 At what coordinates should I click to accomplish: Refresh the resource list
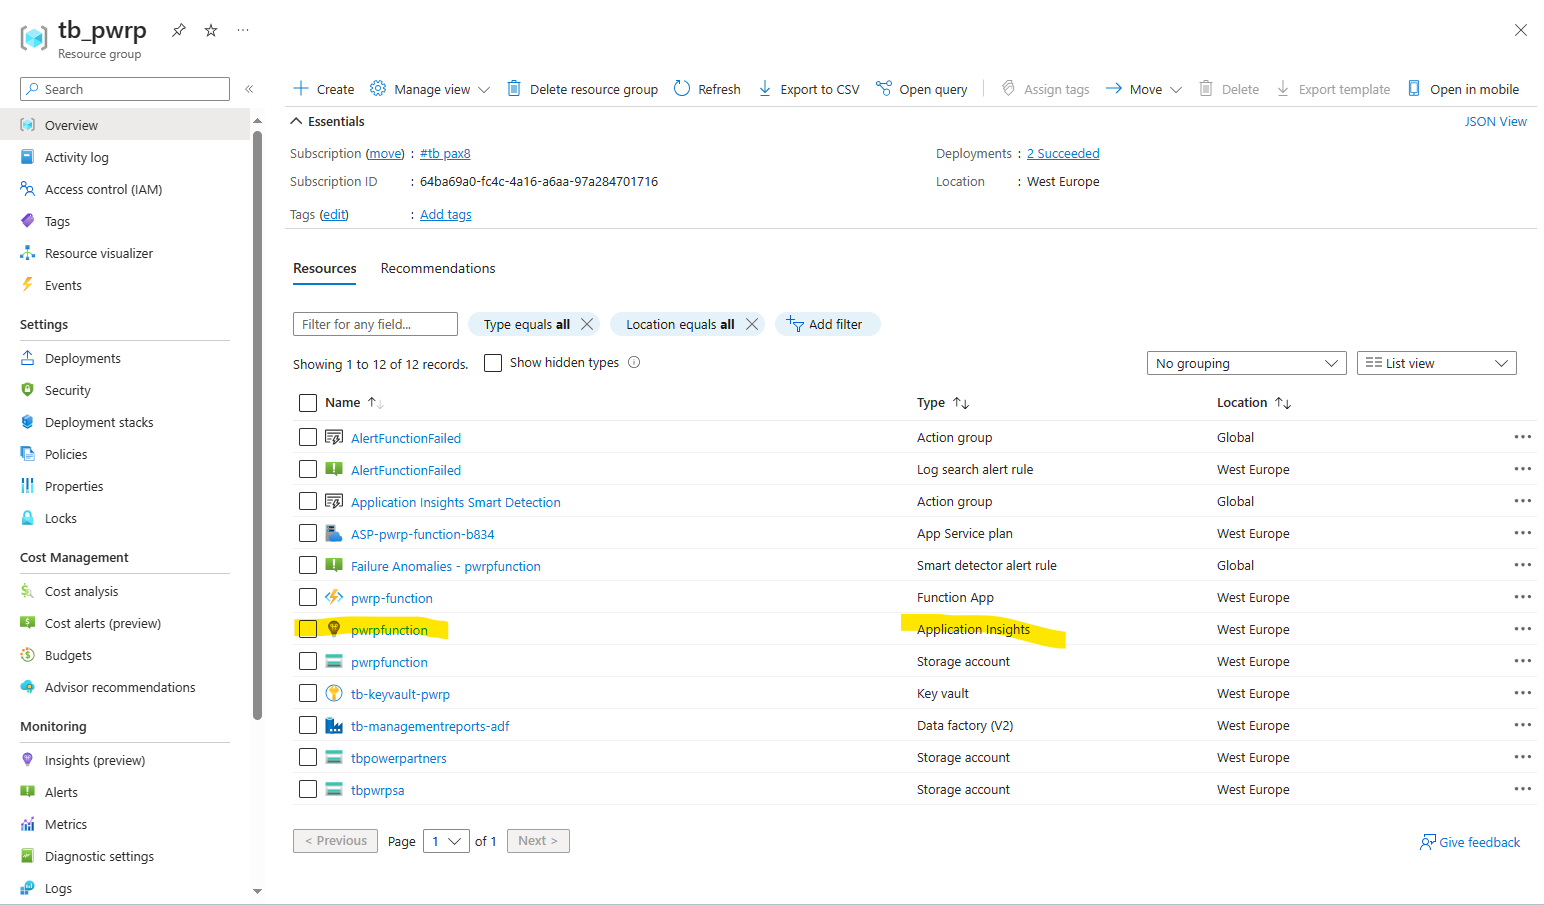coord(707,89)
